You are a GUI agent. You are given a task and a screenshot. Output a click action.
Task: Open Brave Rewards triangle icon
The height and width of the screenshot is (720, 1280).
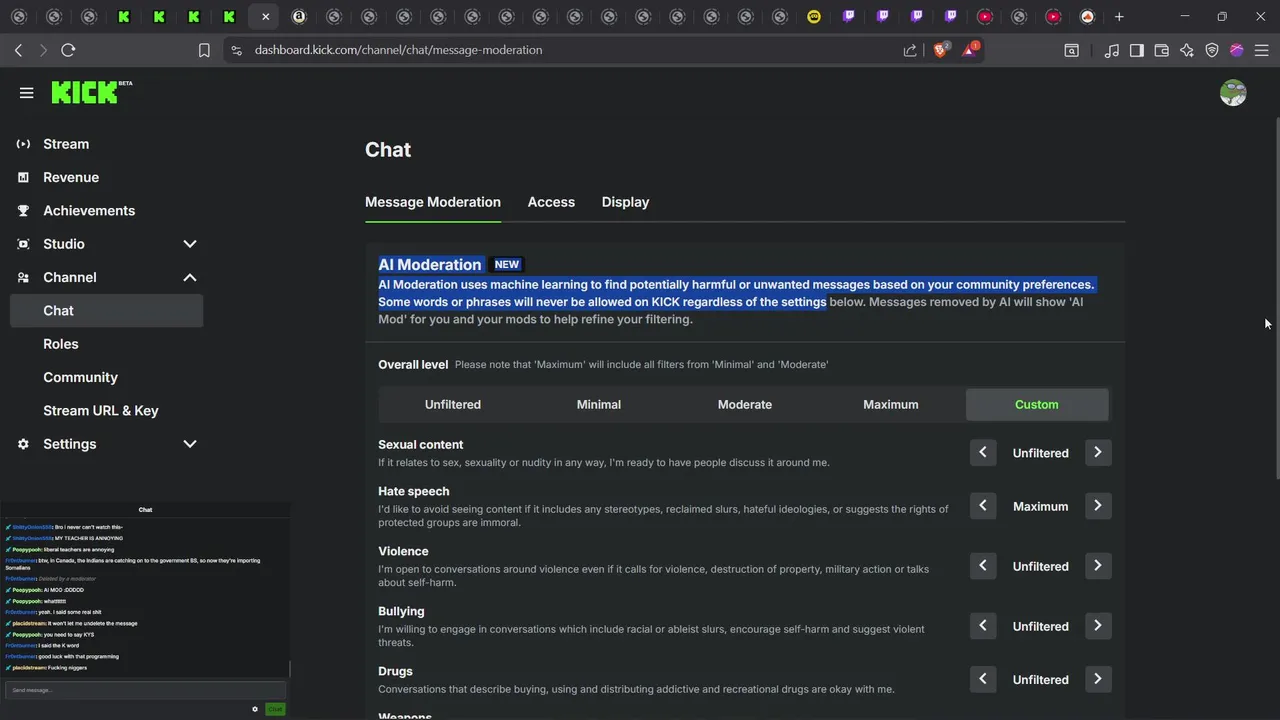click(970, 49)
